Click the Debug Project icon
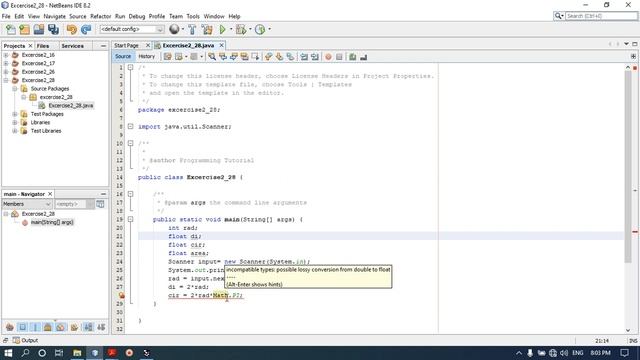This screenshot has width=640, height=360. coord(241,29)
